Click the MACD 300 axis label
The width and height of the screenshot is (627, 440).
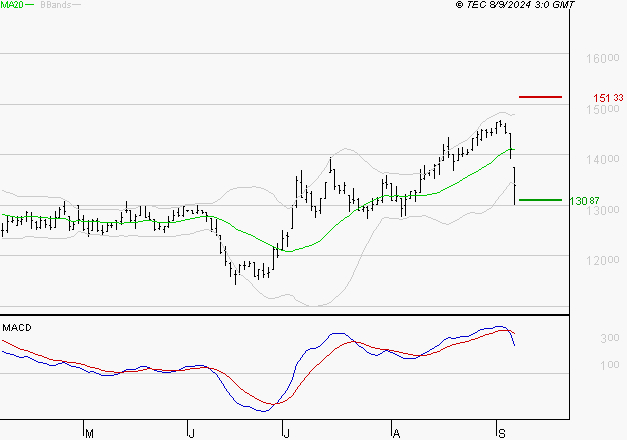[x=610, y=338]
